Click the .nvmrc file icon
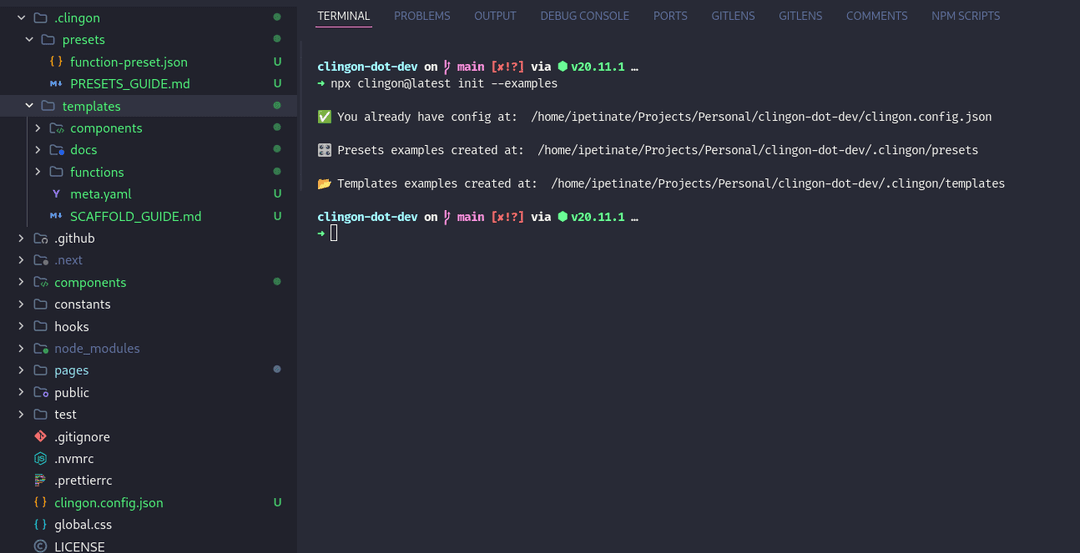Viewport: 1080px width, 553px height. click(40, 459)
